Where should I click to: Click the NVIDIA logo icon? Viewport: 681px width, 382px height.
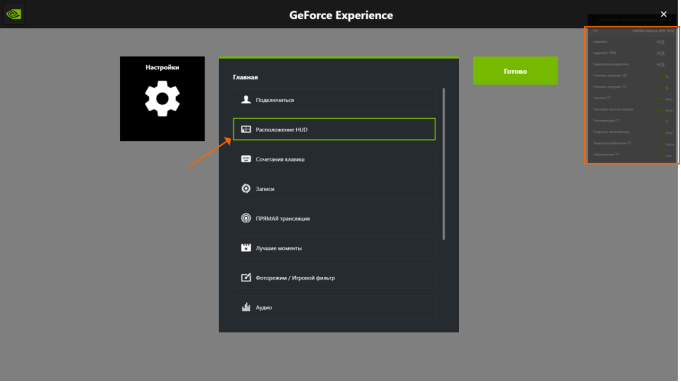click(x=14, y=14)
